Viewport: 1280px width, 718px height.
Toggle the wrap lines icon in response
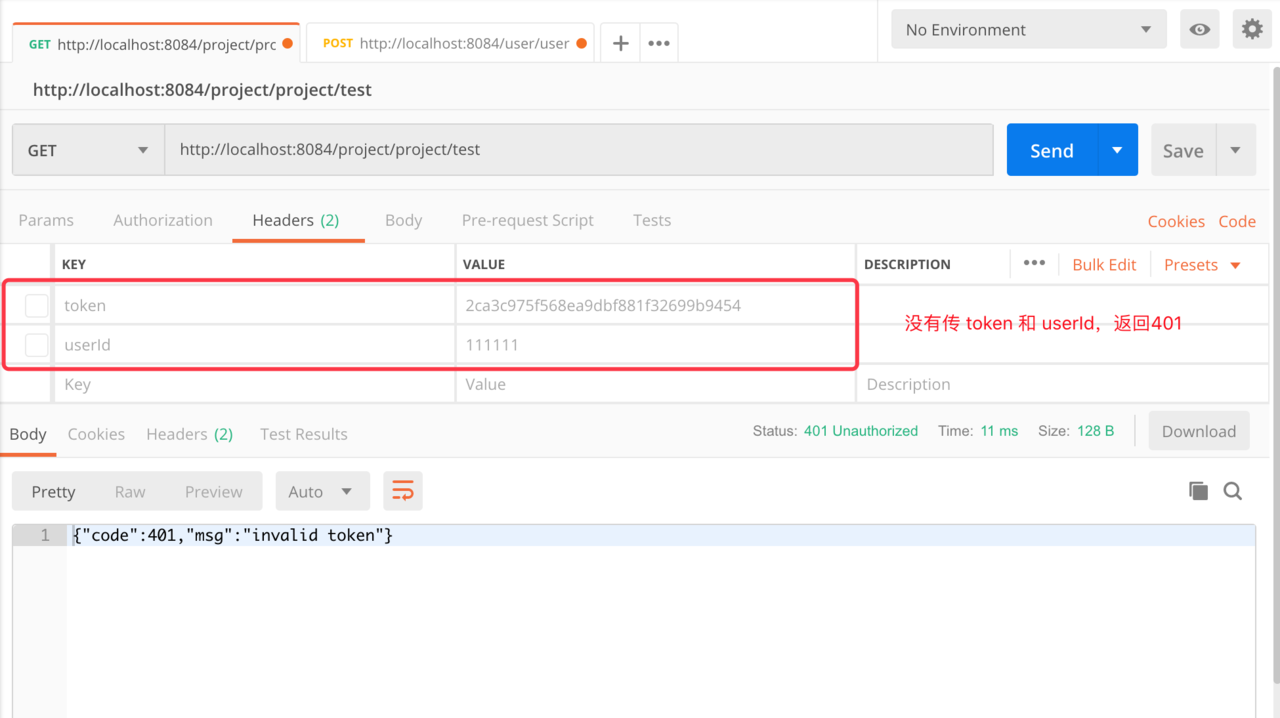point(402,491)
